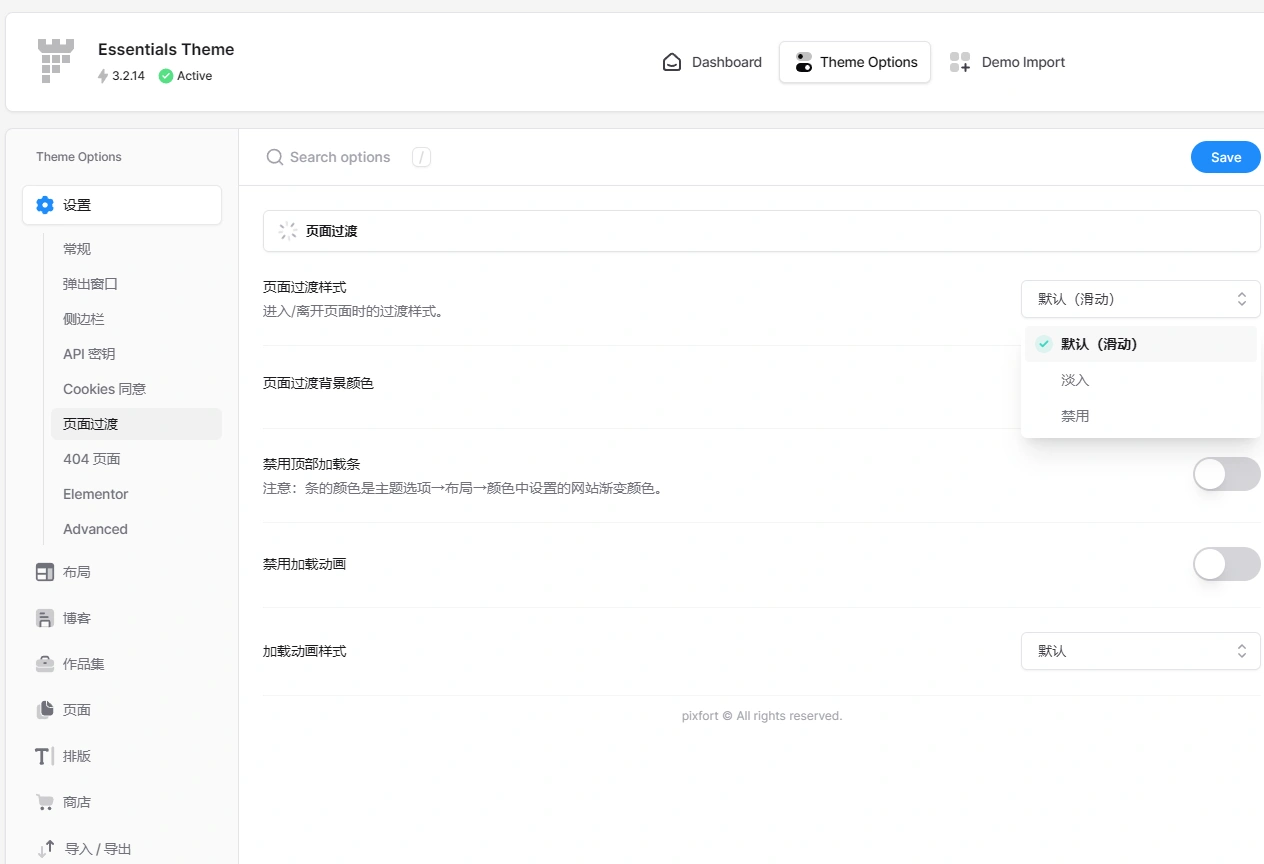Open the 商店 shop section icon

(45, 801)
